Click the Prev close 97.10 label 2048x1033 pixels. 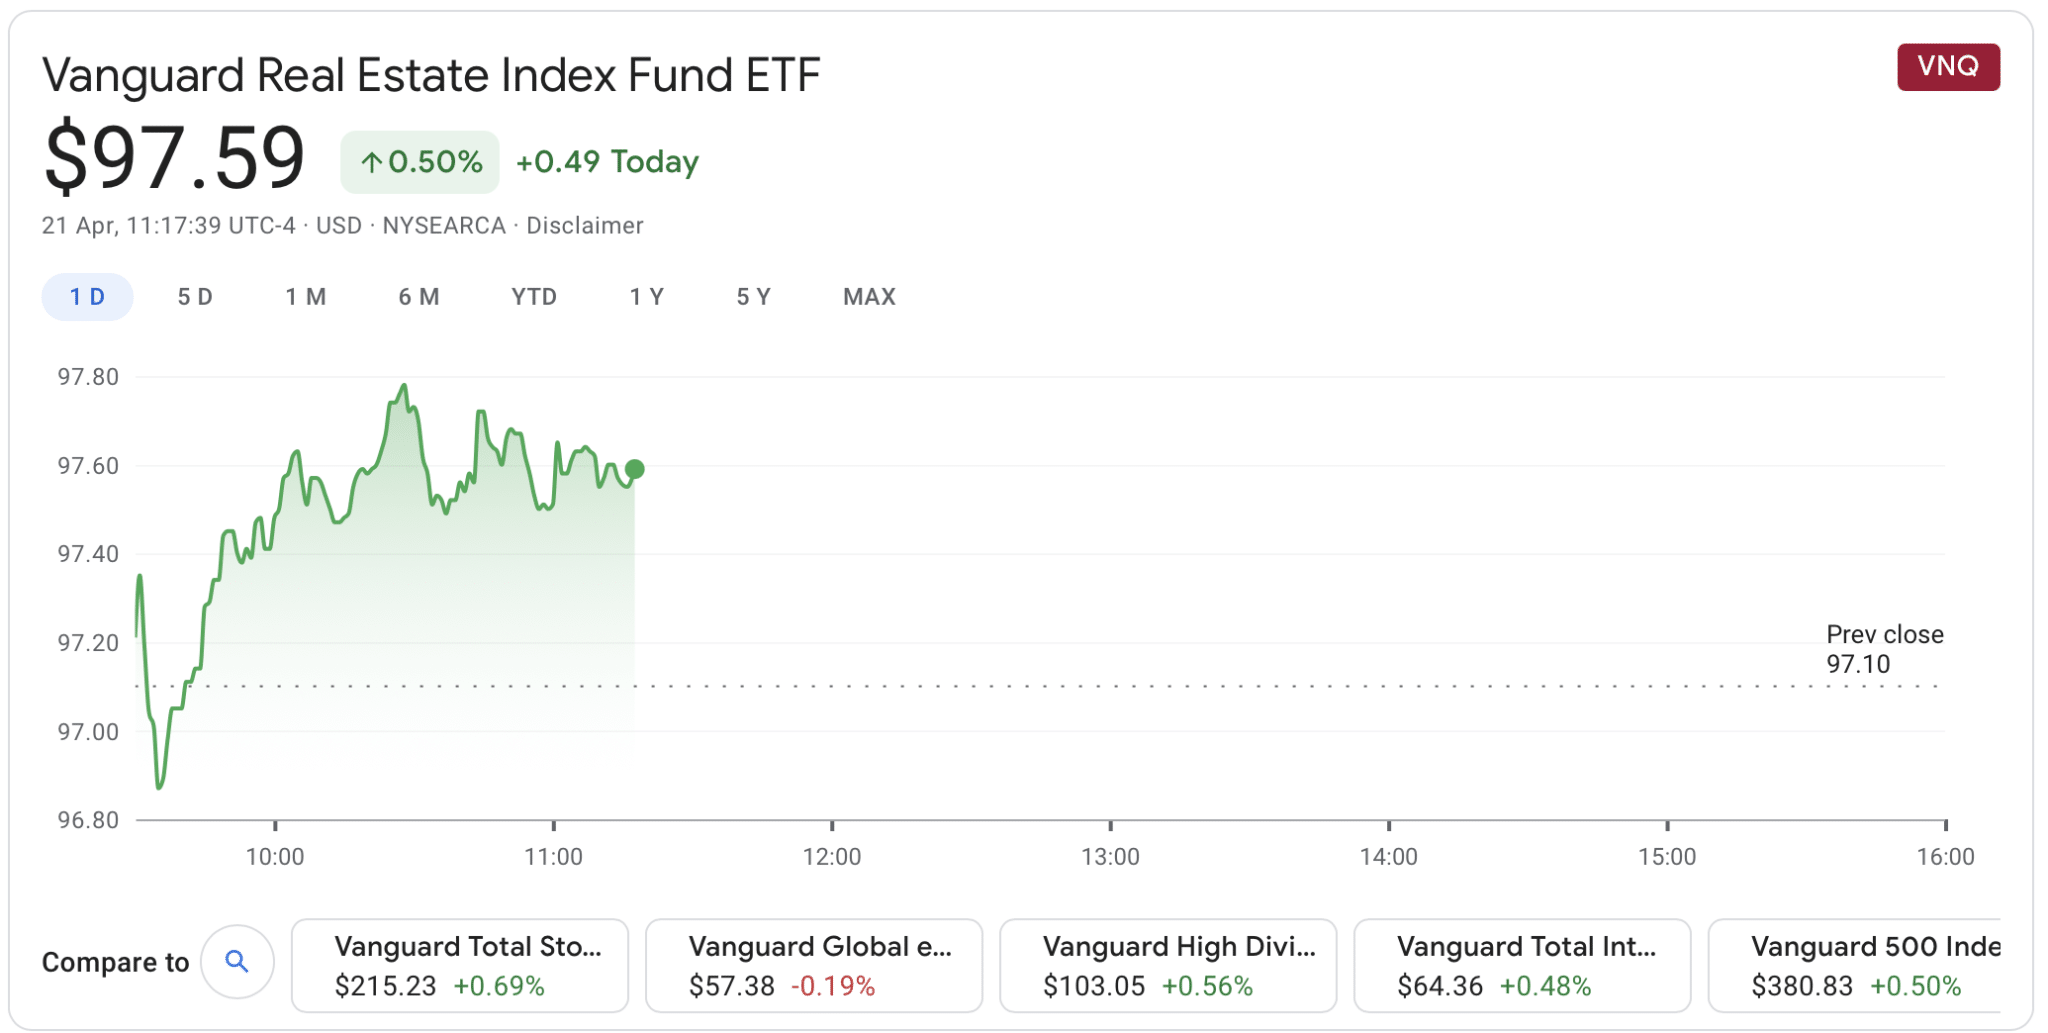pyautogui.click(x=1884, y=648)
